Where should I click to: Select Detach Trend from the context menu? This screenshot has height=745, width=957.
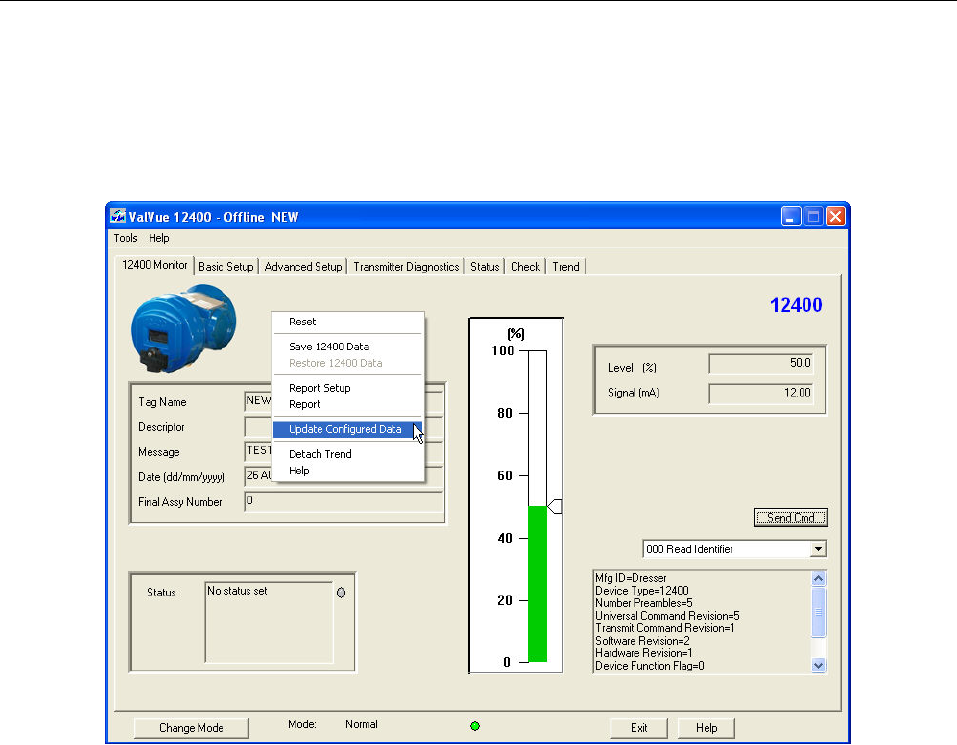point(347,454)
